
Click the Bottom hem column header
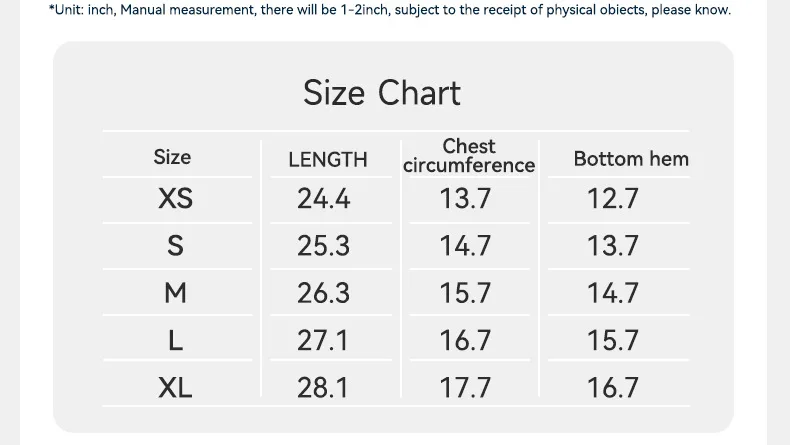coord(631,158)
